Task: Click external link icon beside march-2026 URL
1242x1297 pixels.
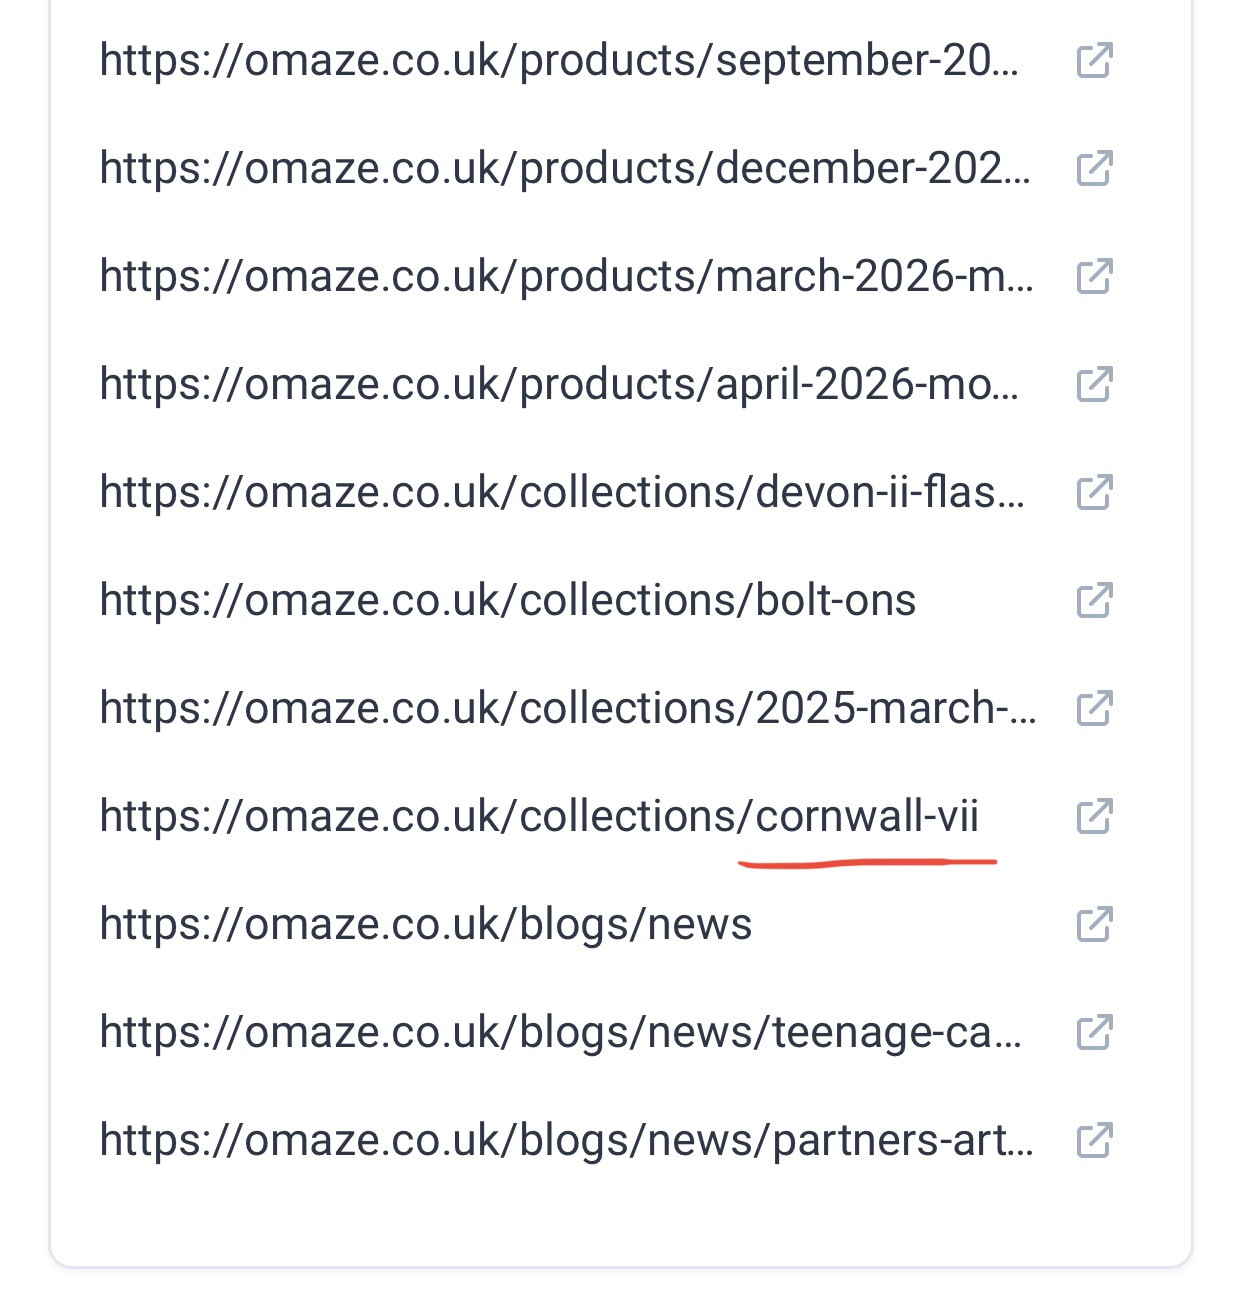Action: [1094, 277]
